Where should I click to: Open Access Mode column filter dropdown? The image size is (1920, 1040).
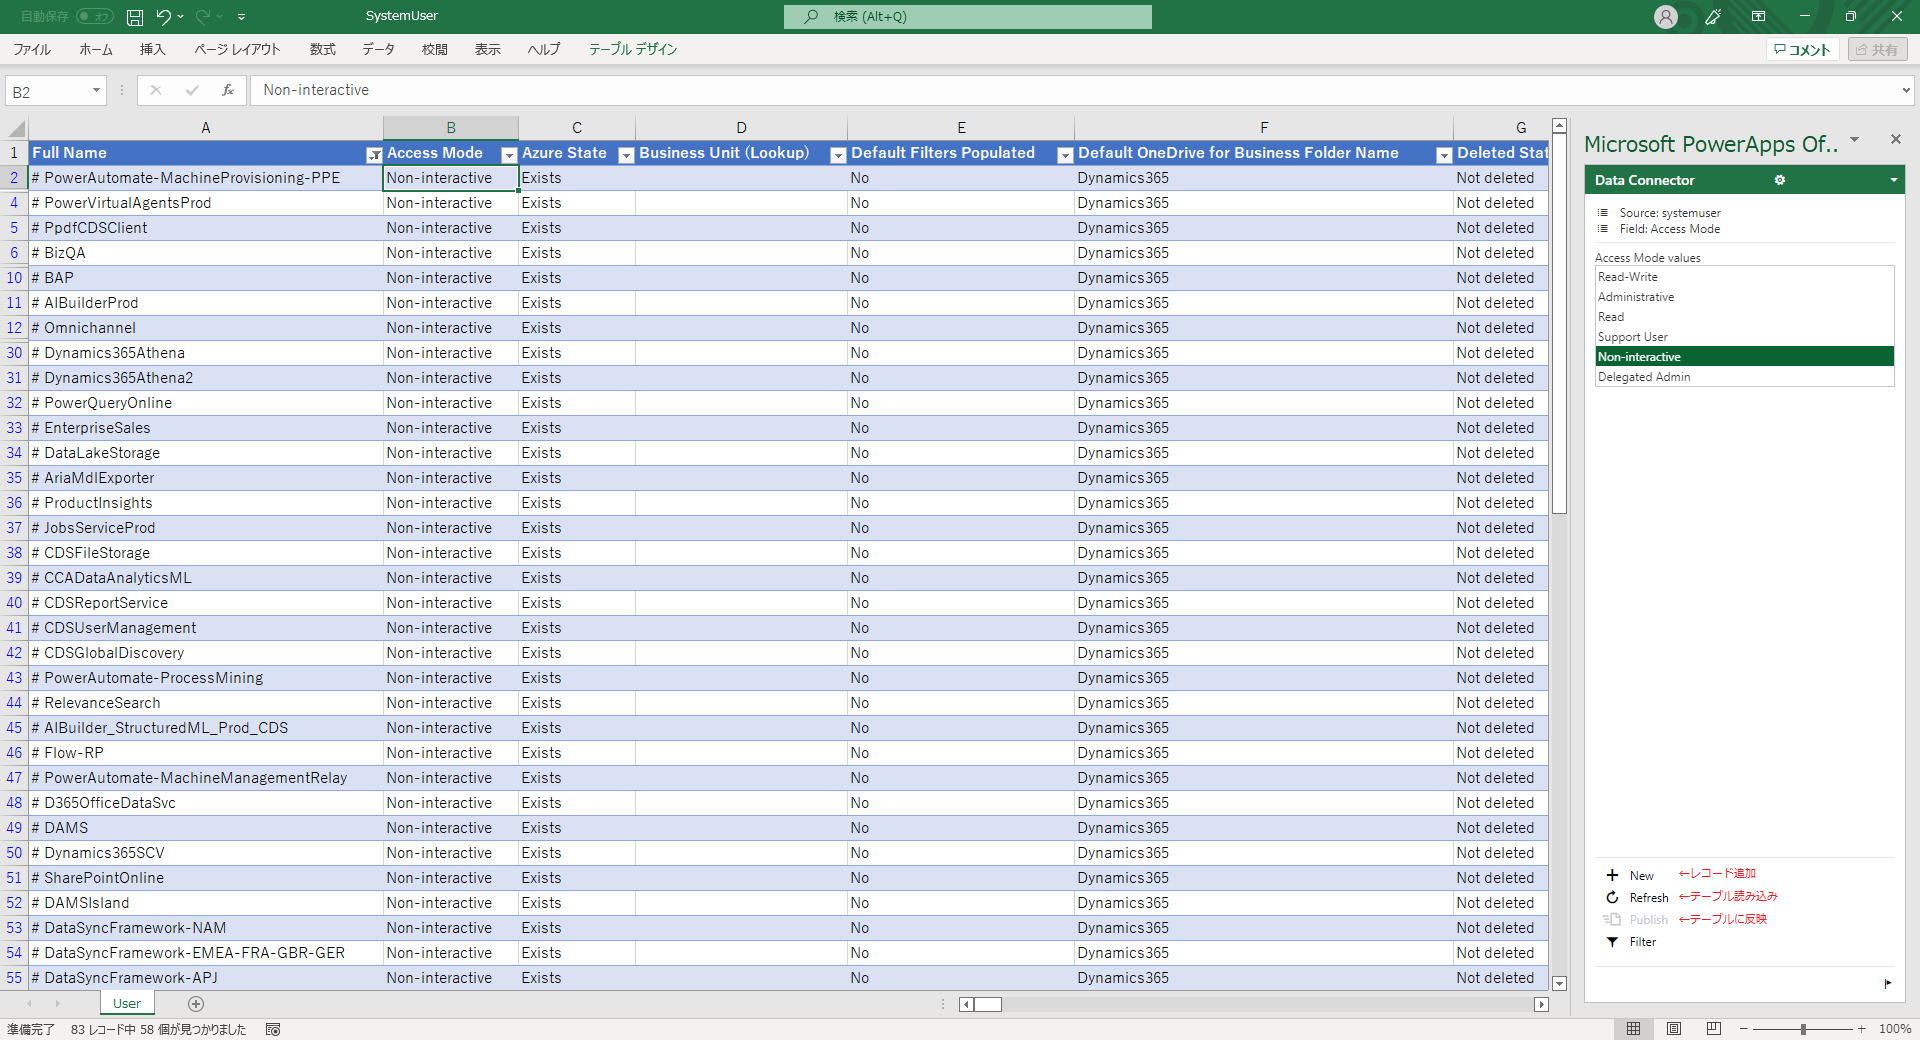point(509,154)
